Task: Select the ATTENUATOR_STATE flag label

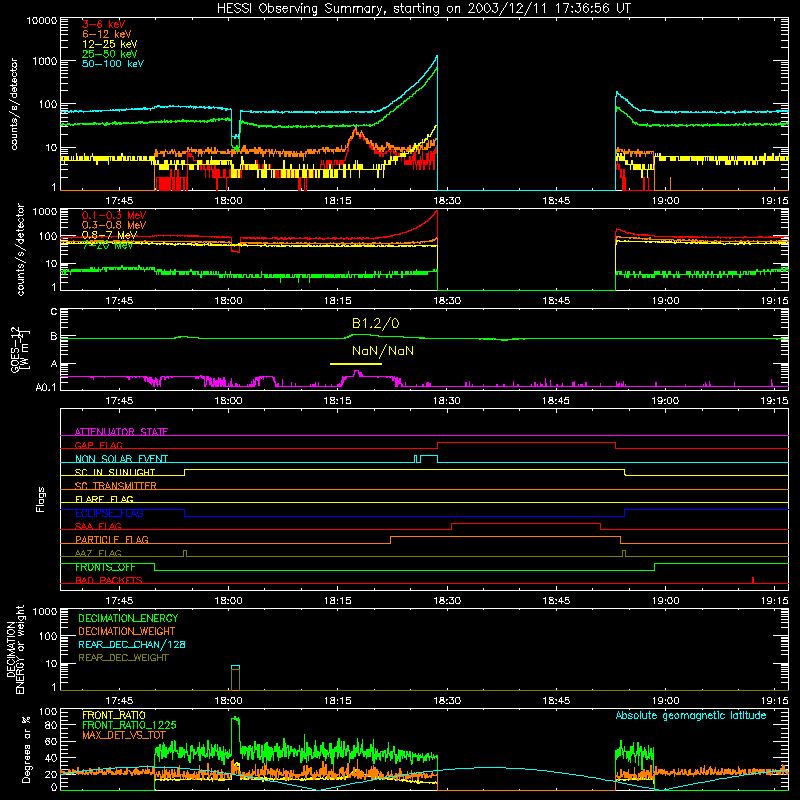Action: point(121,432)
